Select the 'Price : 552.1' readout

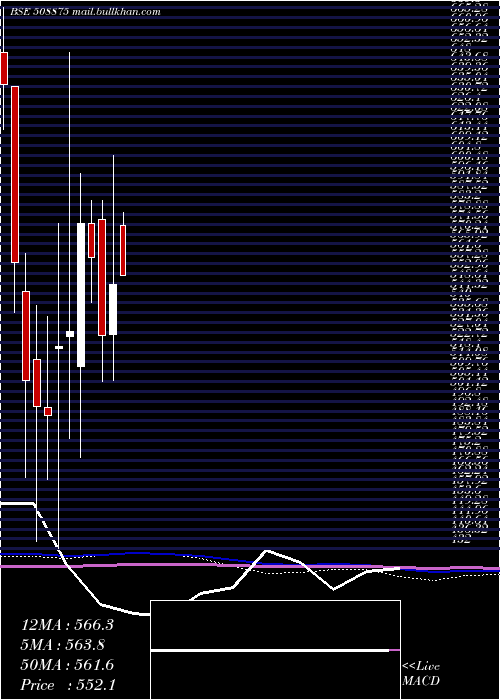pos(68,685)
